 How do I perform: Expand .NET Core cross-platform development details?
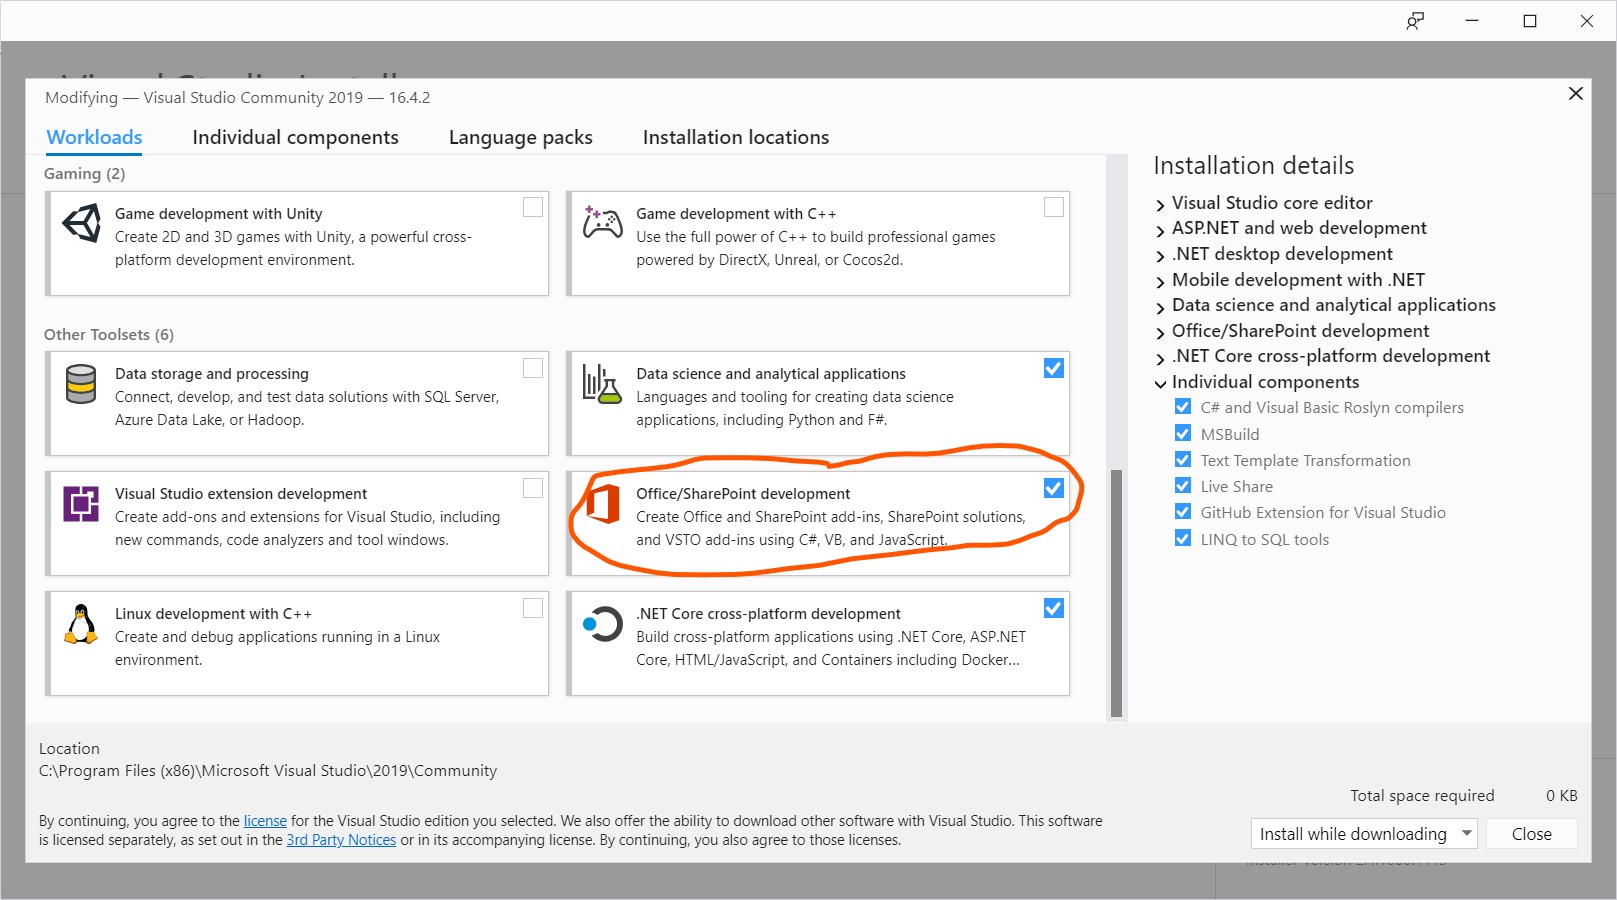[x=1160, y=358]
